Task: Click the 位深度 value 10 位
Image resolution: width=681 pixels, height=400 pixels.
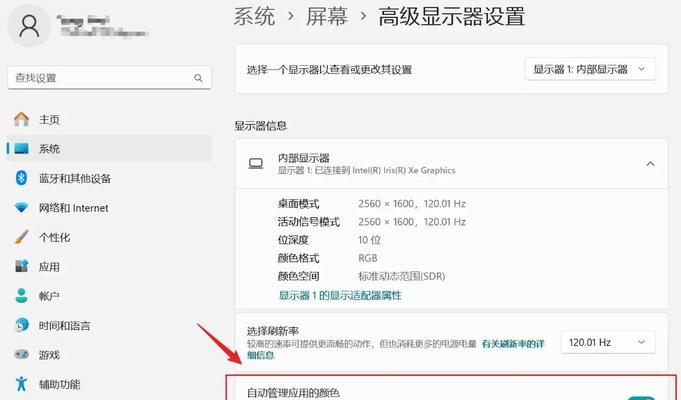Action: (x=370, y=240)
